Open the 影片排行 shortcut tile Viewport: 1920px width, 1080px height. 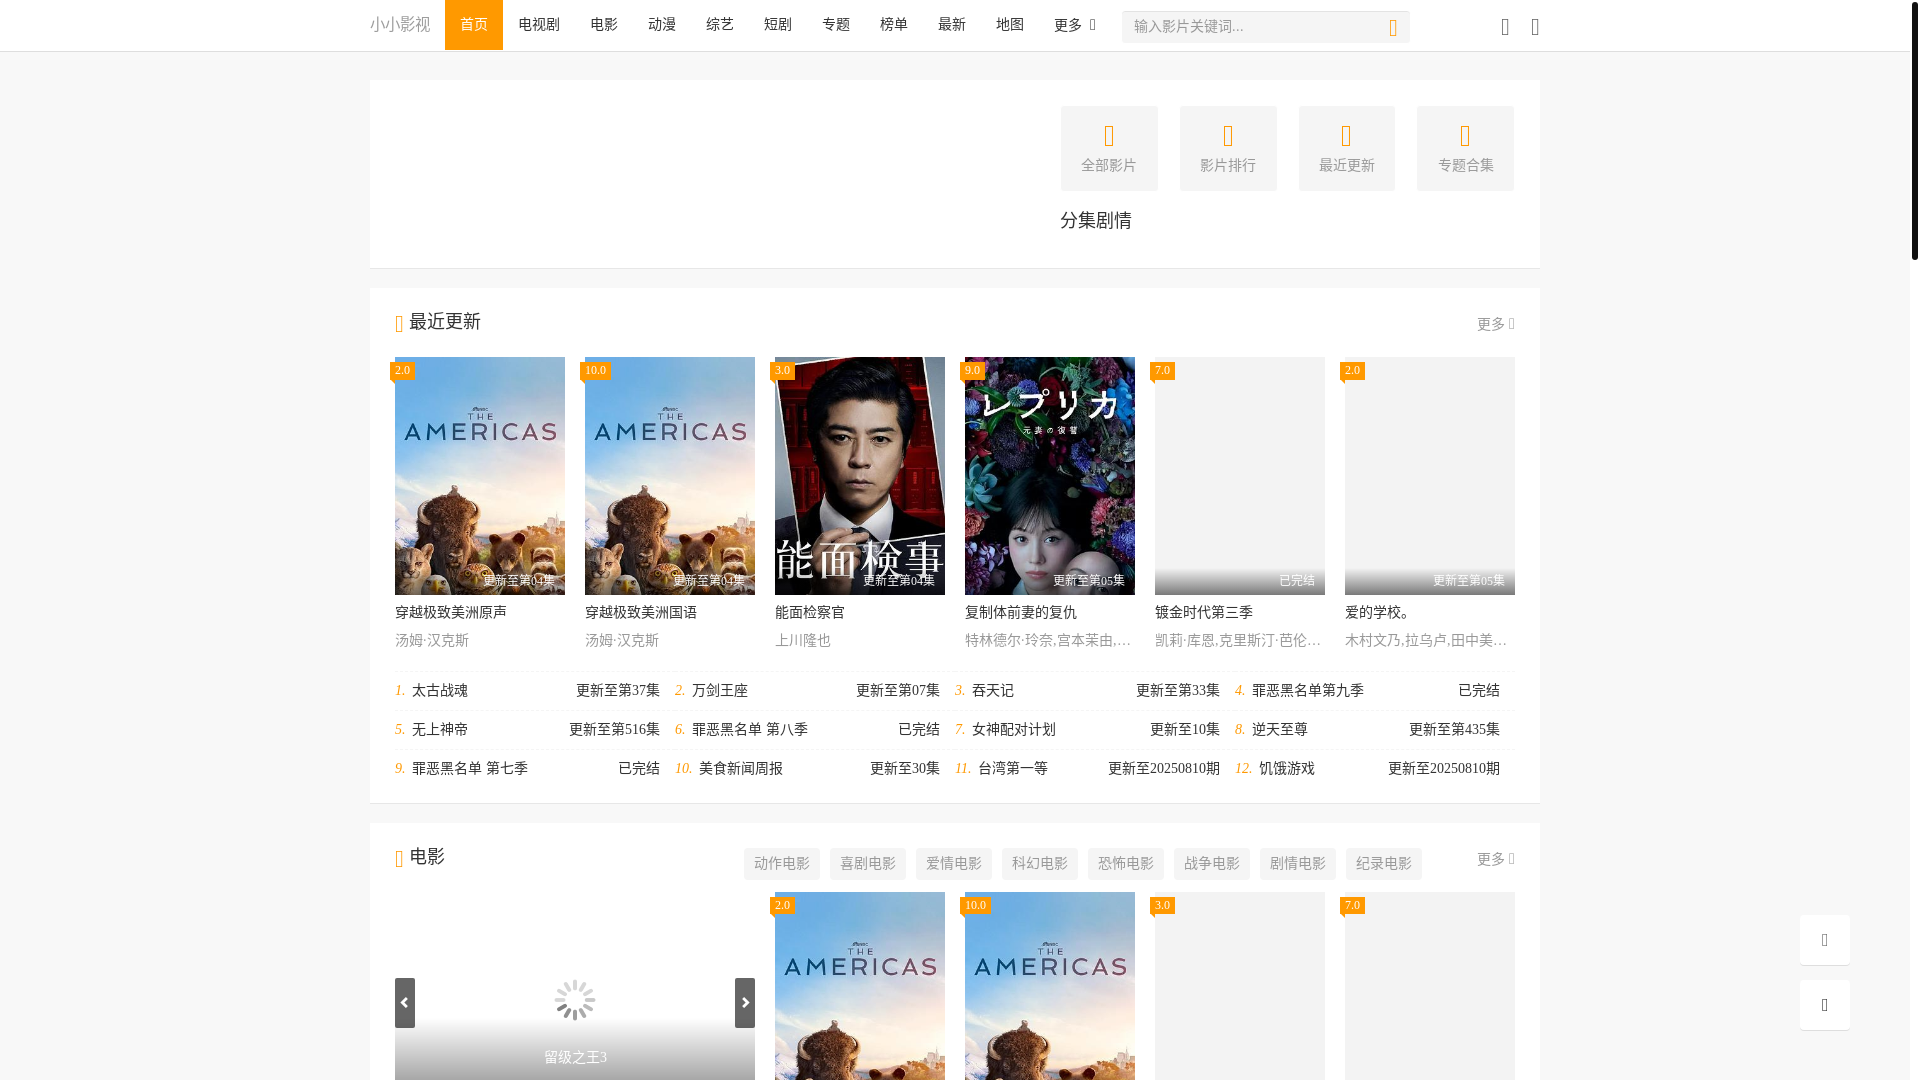pyautogui.click(x=1228, y=148)
